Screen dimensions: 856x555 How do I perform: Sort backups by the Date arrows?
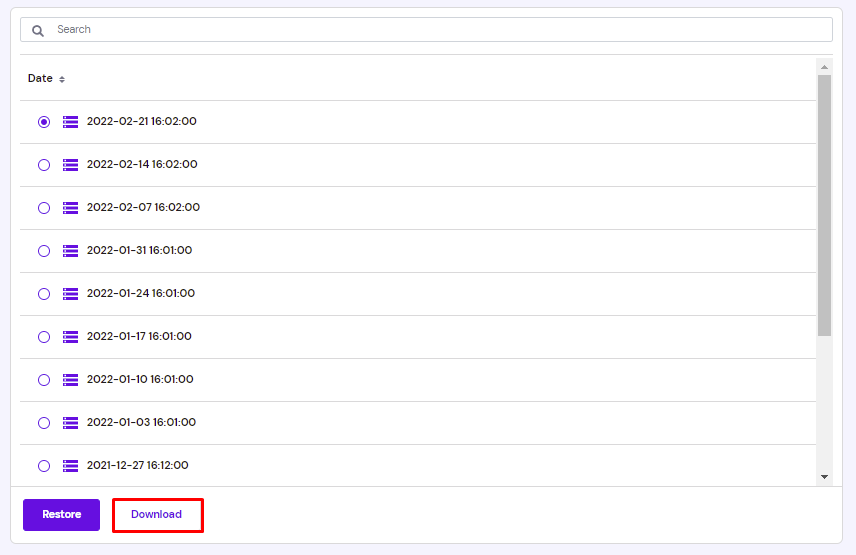pyautogui.click(x=62, y=79)
